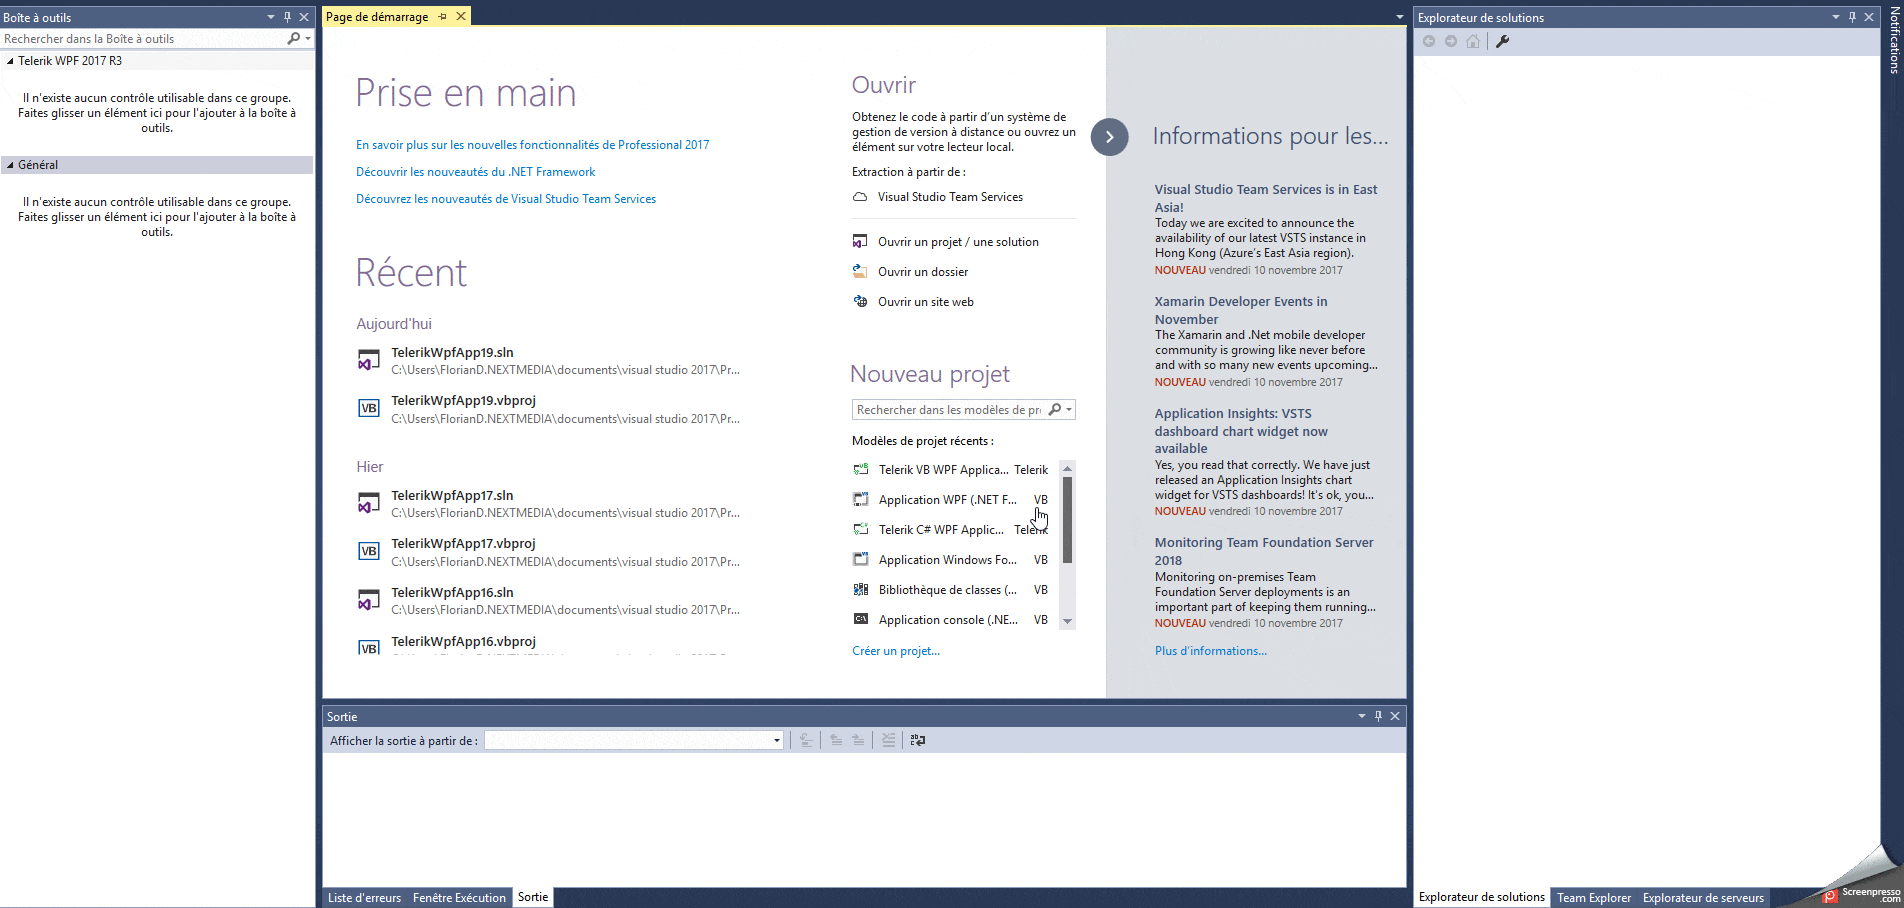
Task: Click the Ouvrir un projet / une solution icon
Action: pyautogui.click(x=860, y=241)
